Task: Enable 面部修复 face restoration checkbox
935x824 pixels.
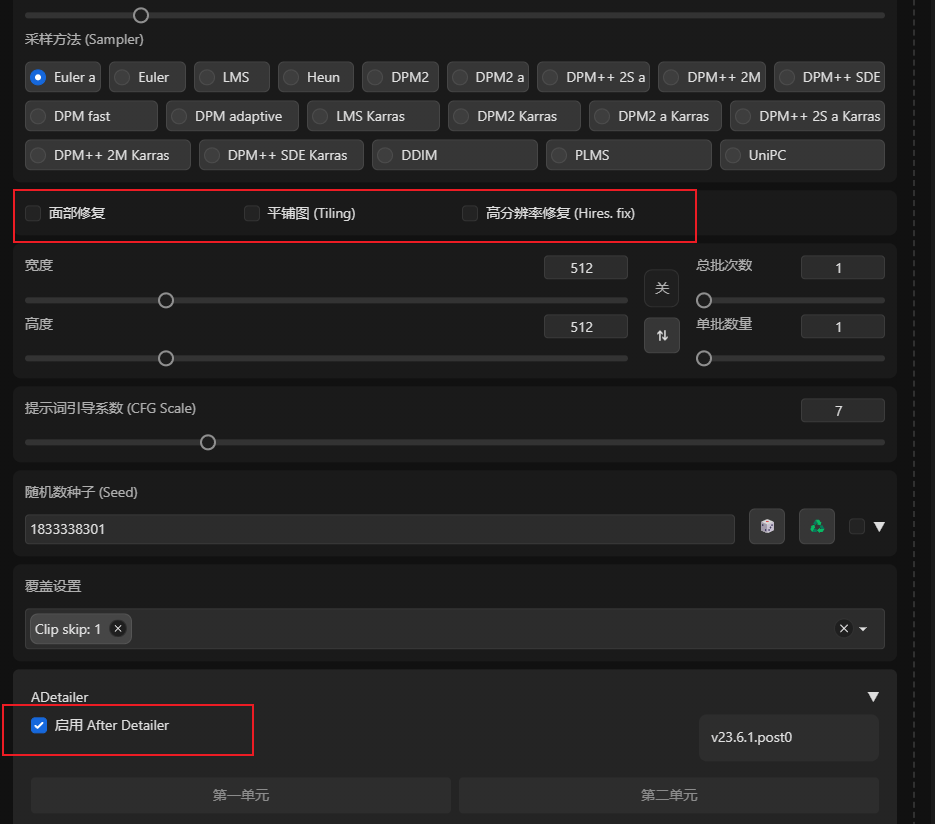Action: coord(33,213)
